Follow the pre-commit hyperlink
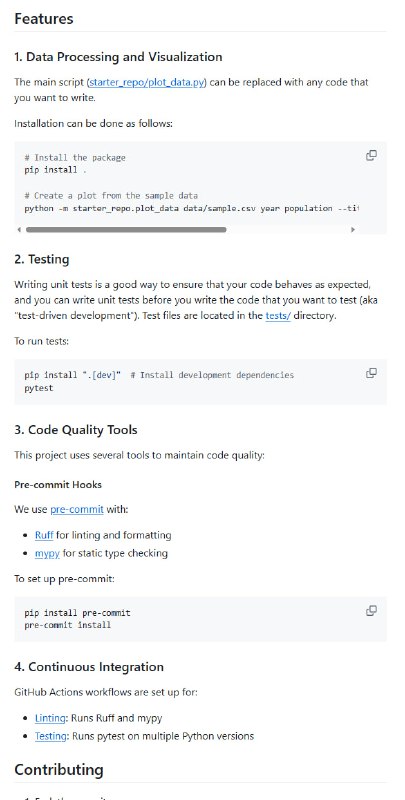 pyautogui.click(x=77, y=509)
